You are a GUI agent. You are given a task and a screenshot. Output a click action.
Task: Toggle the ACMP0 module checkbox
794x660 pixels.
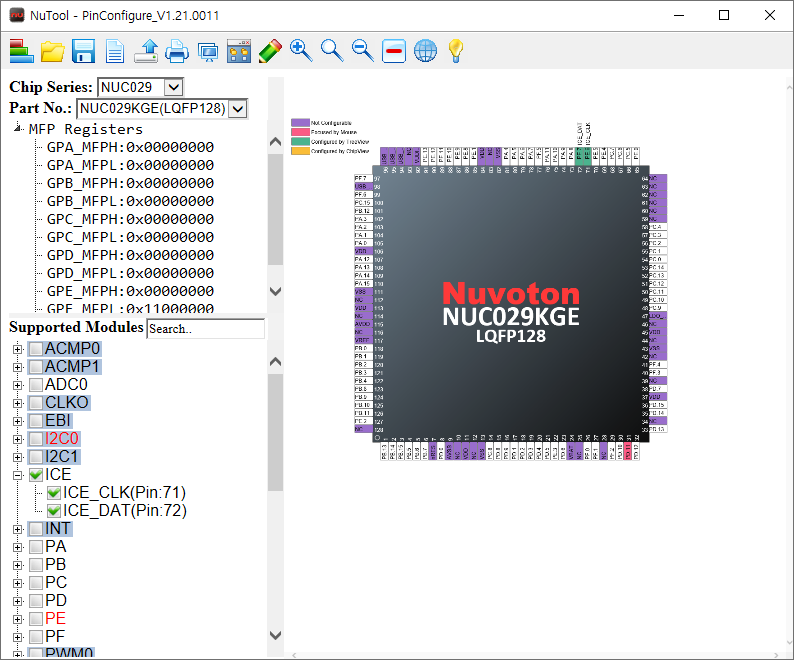[36, 349]
